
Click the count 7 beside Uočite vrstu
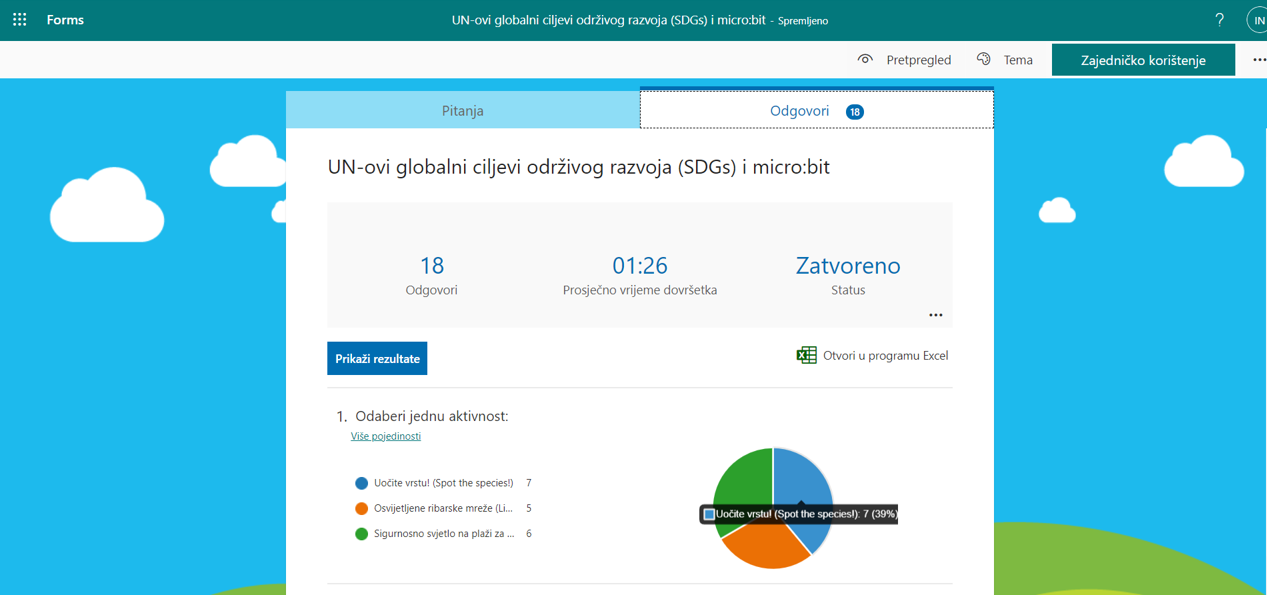pos(529,483)
